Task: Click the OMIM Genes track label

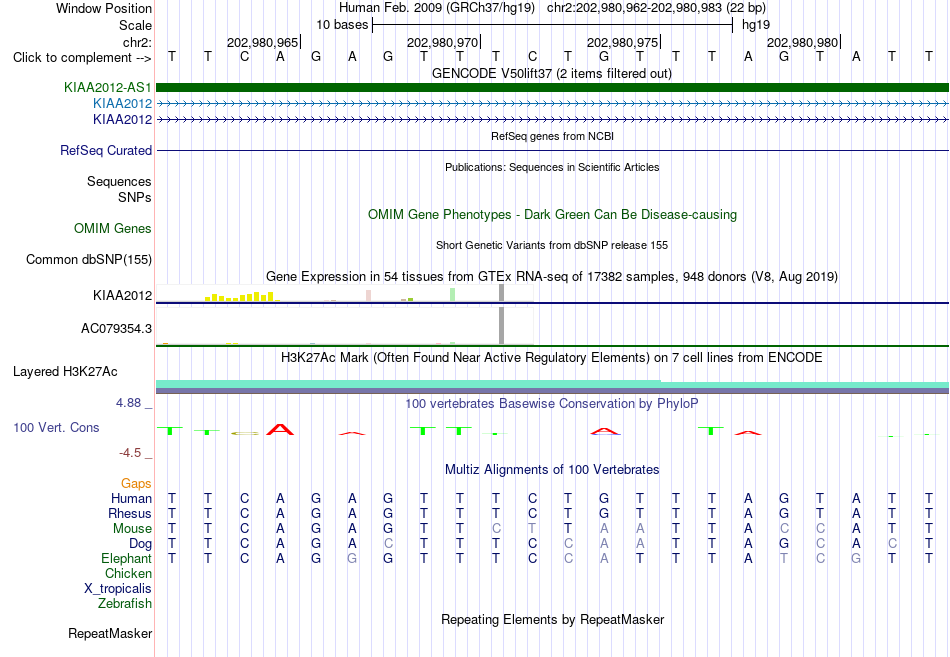Action: point(113,228)
